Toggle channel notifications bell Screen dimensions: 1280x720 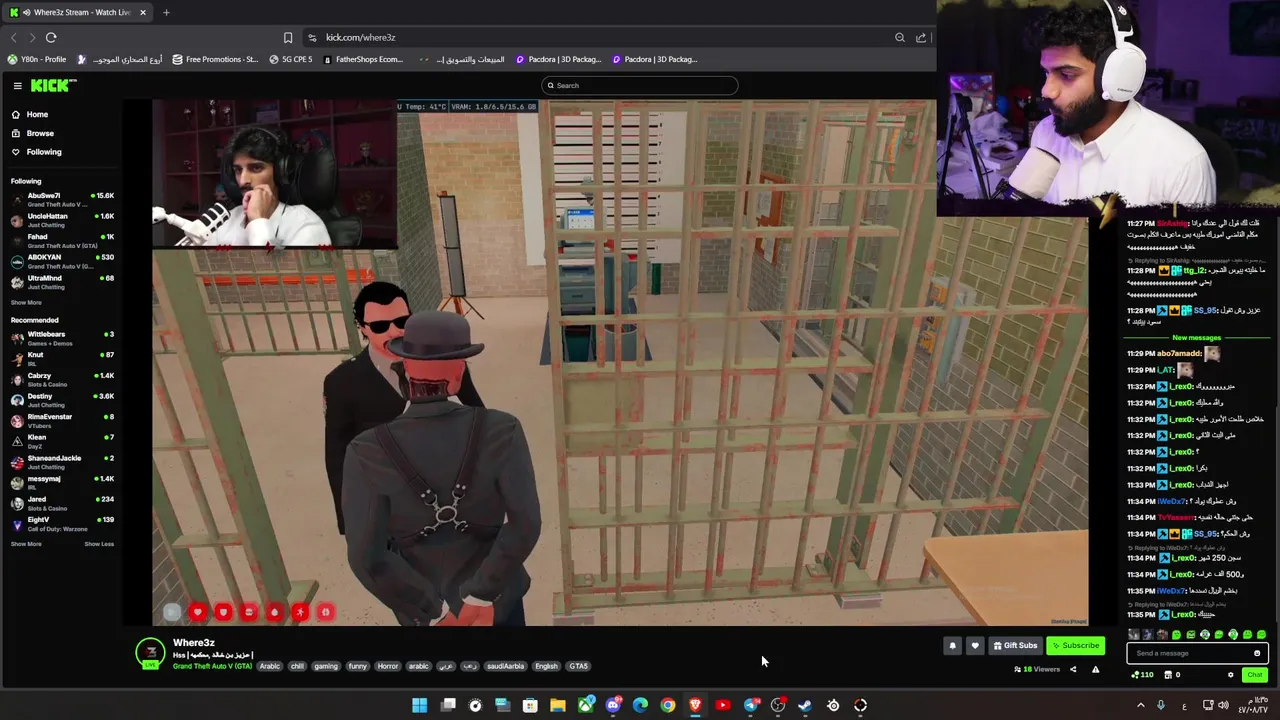coord(952,646)
